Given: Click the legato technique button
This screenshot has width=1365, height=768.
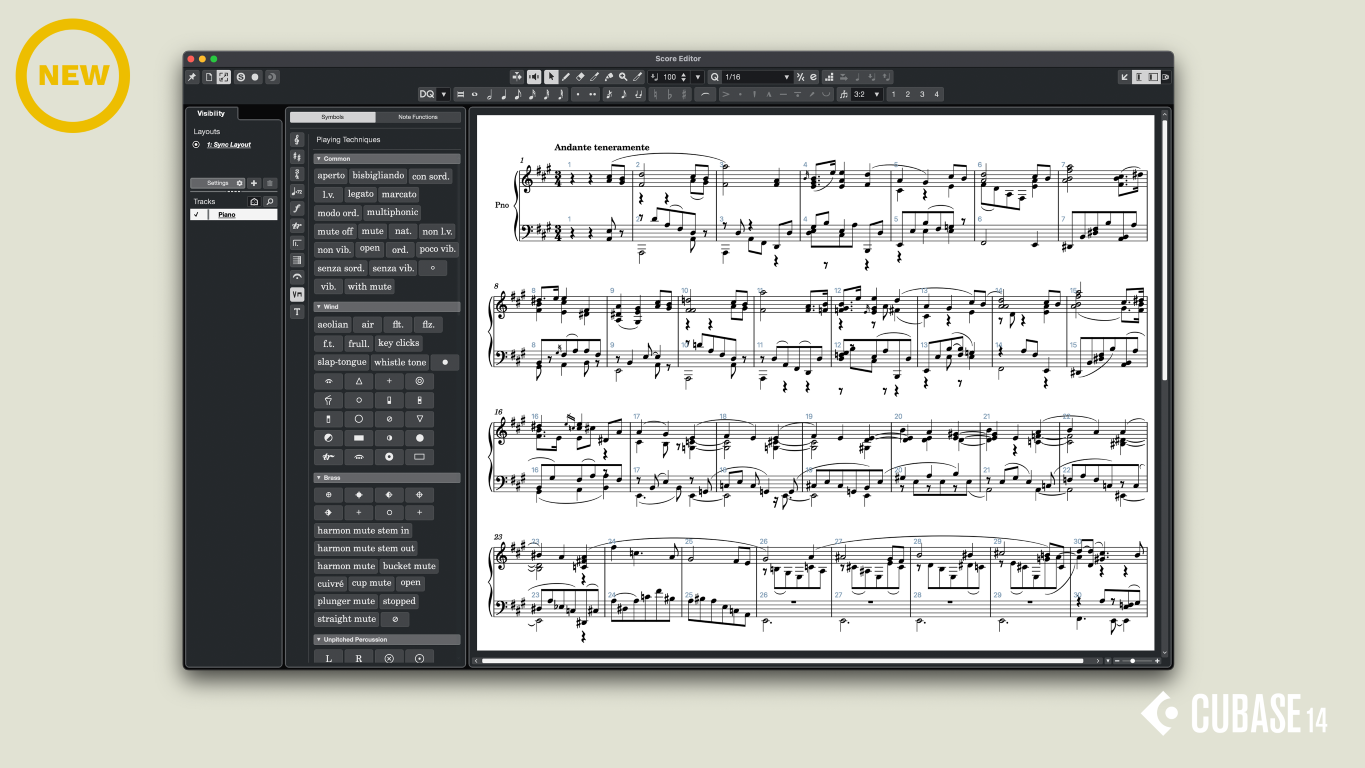Looking at the screenshot, I should coord(361,194).
